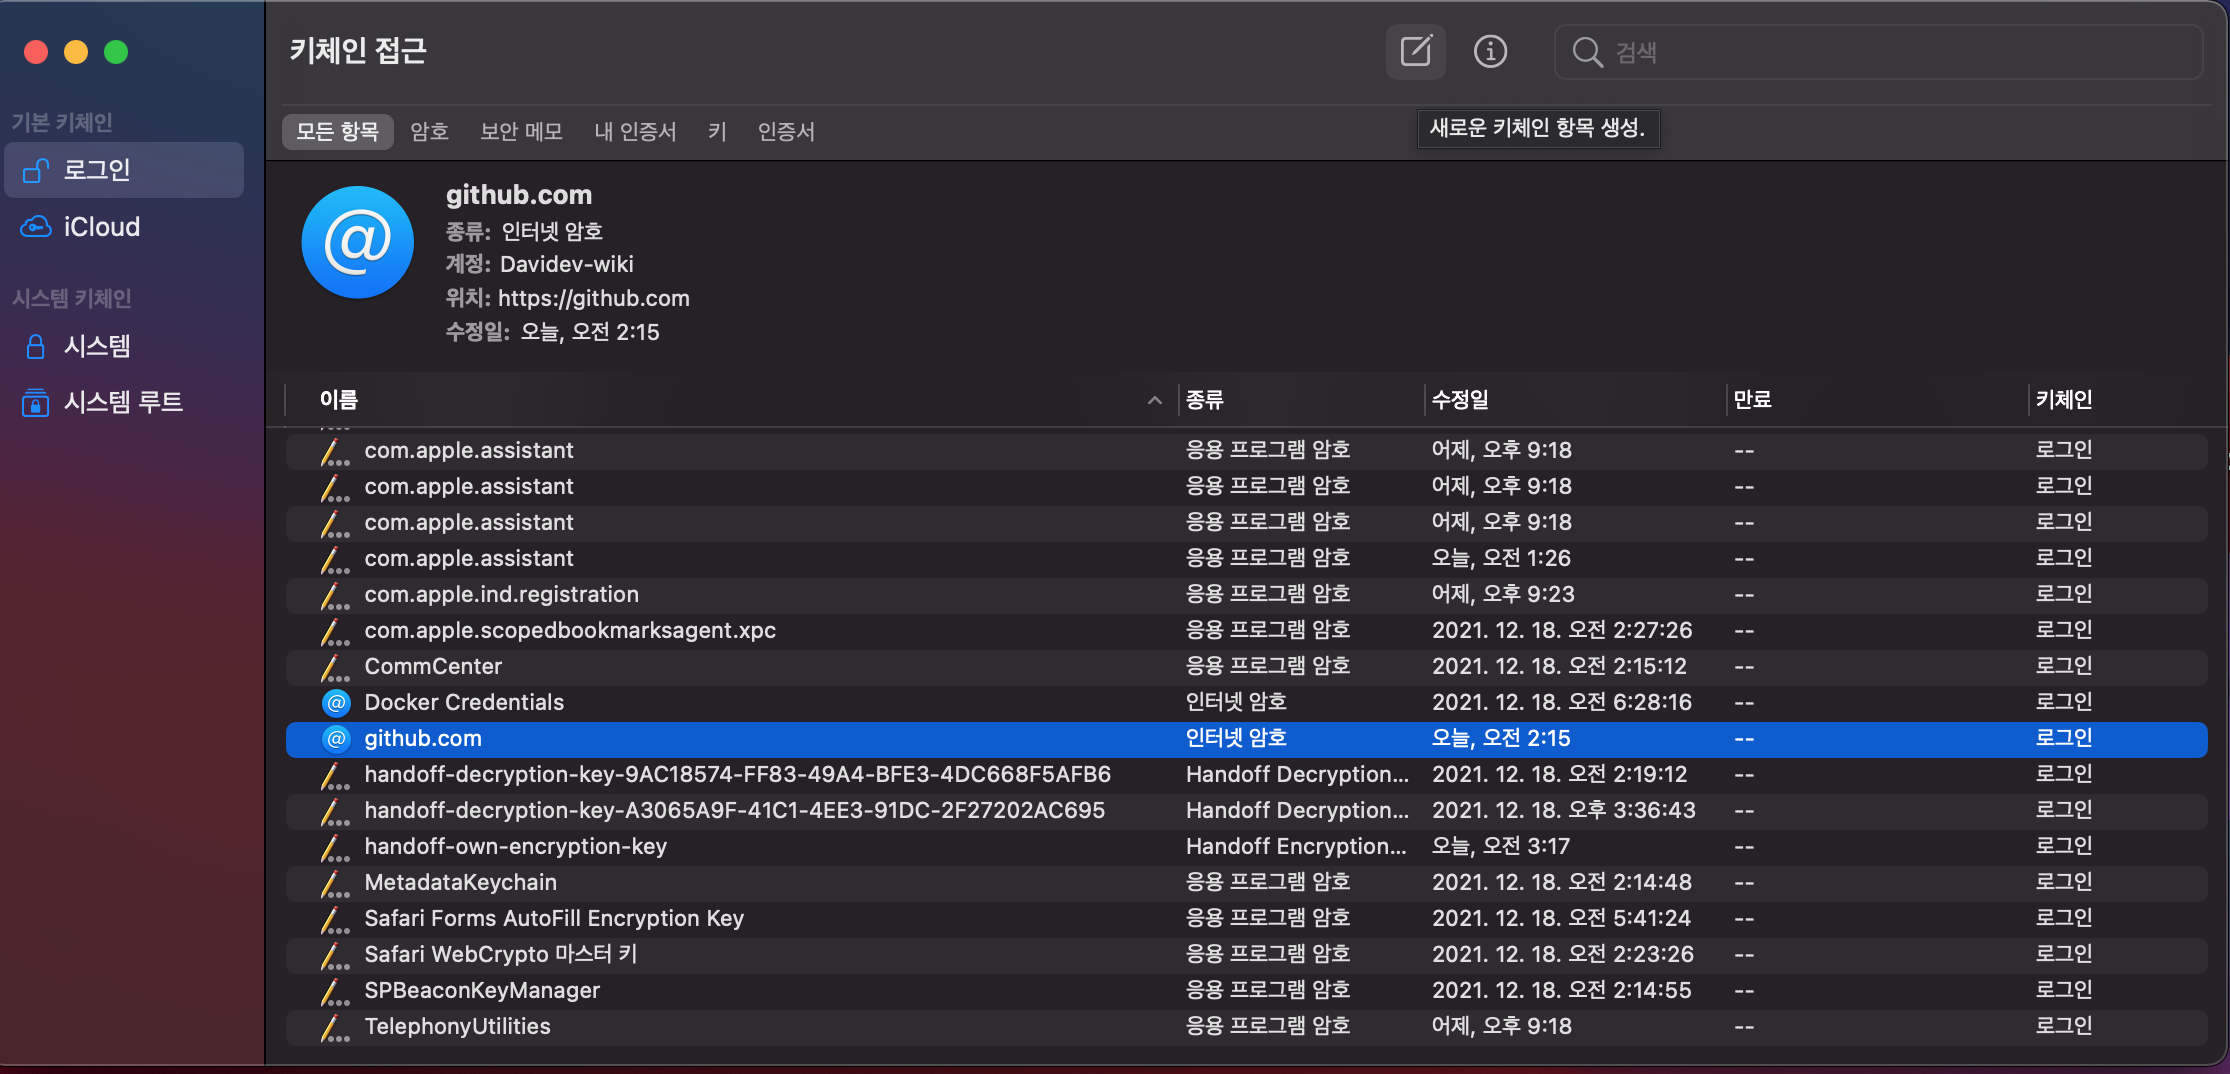This screenshot has width=2230, height=1074.
Task: Click the search magnifier icon
Action: [x=1587, y=52]
